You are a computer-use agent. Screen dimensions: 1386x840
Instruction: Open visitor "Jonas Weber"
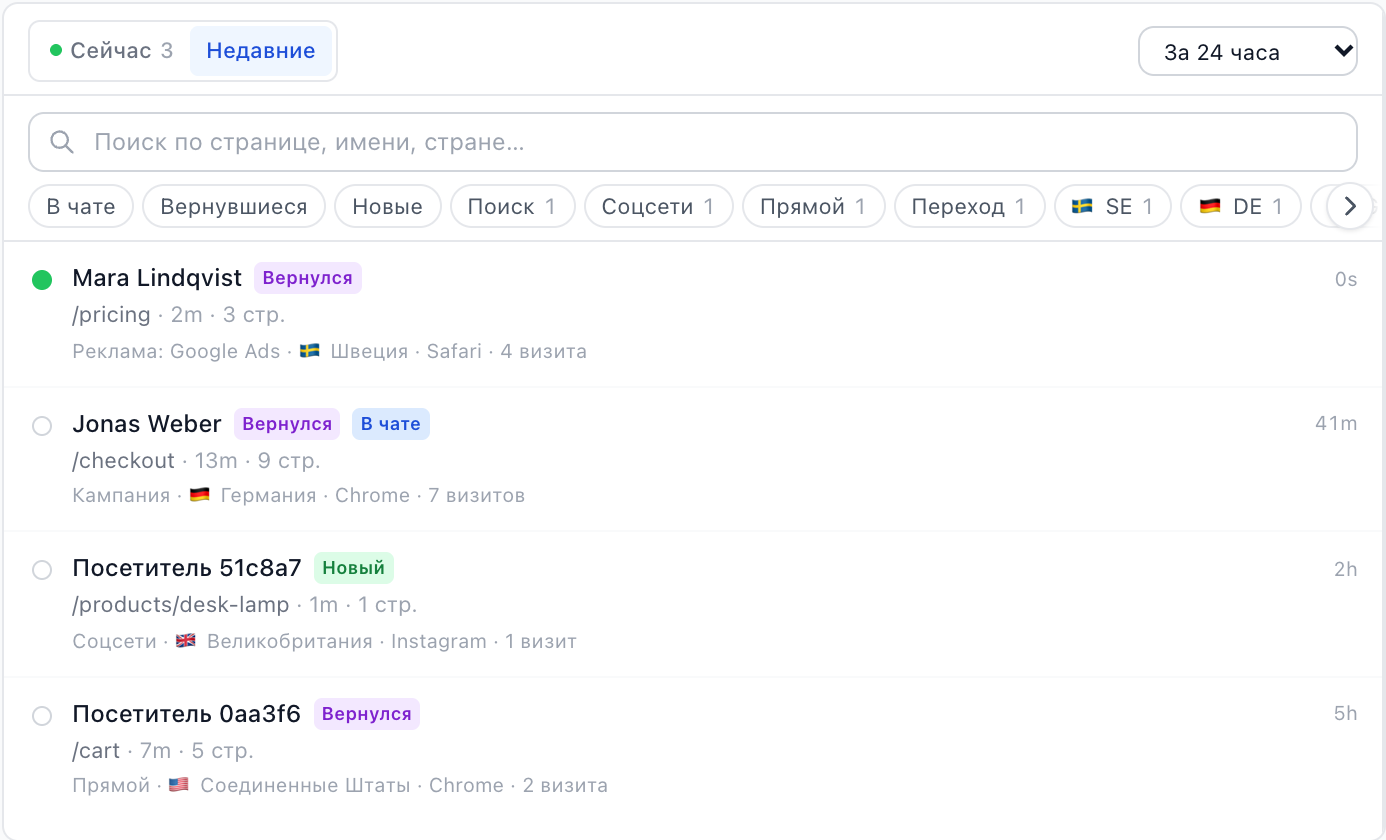pos(147,424)
